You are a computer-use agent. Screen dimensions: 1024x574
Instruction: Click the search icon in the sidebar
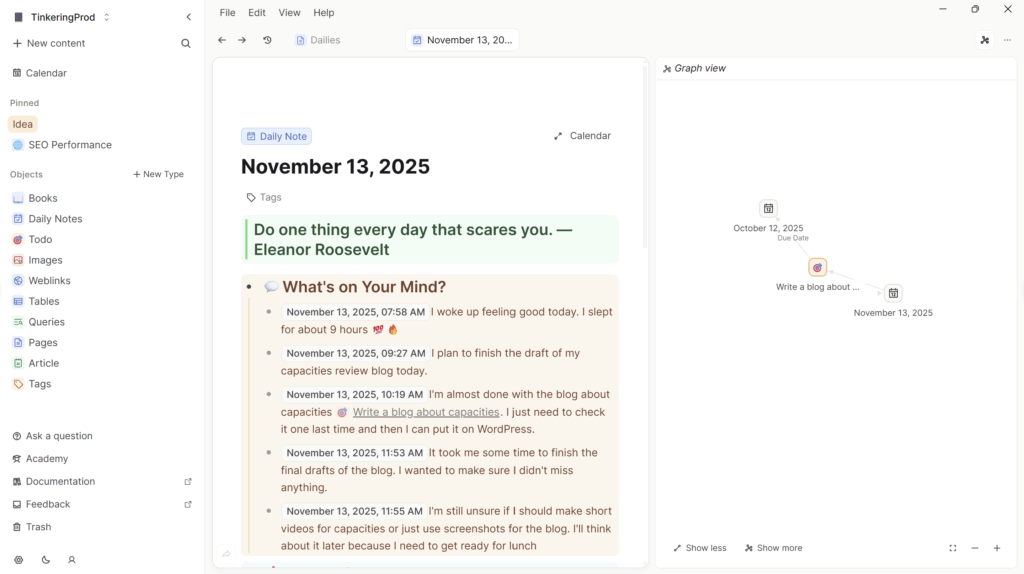click(x=186, y=44)
